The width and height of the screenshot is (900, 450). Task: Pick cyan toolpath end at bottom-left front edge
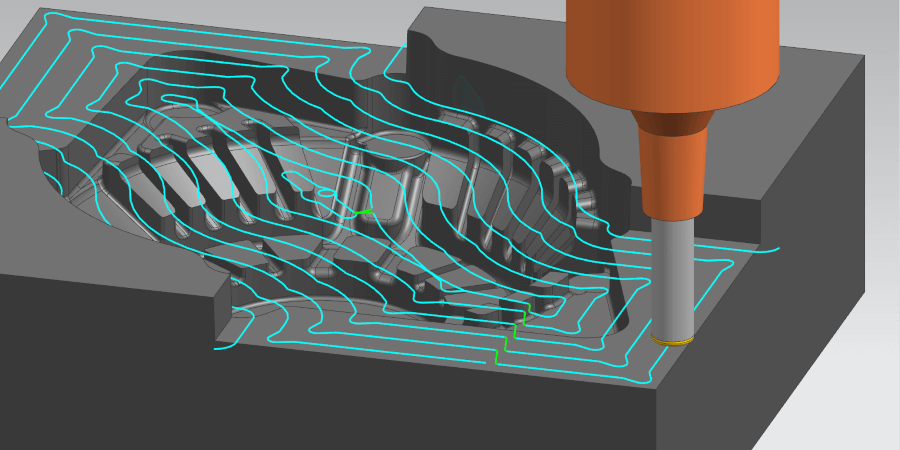[x=217, y=349]
